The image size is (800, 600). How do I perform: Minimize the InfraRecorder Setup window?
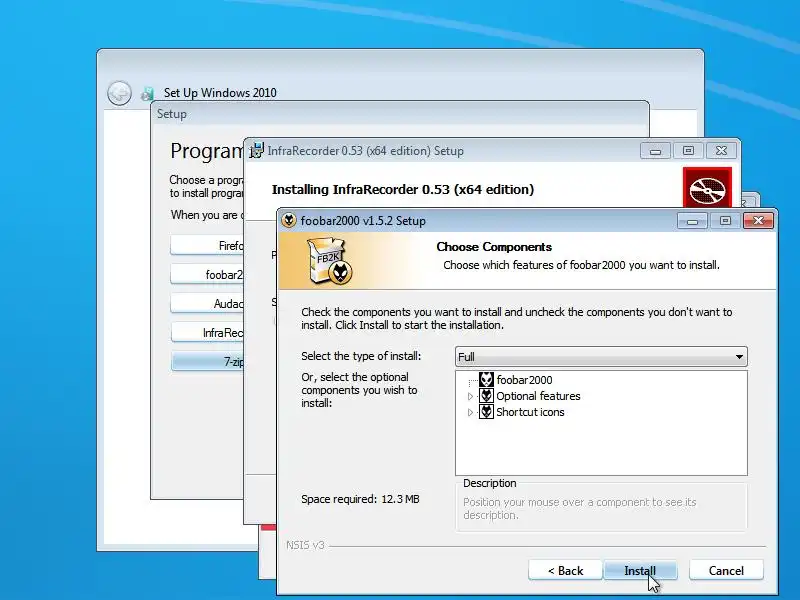click(x=656, y=151)
